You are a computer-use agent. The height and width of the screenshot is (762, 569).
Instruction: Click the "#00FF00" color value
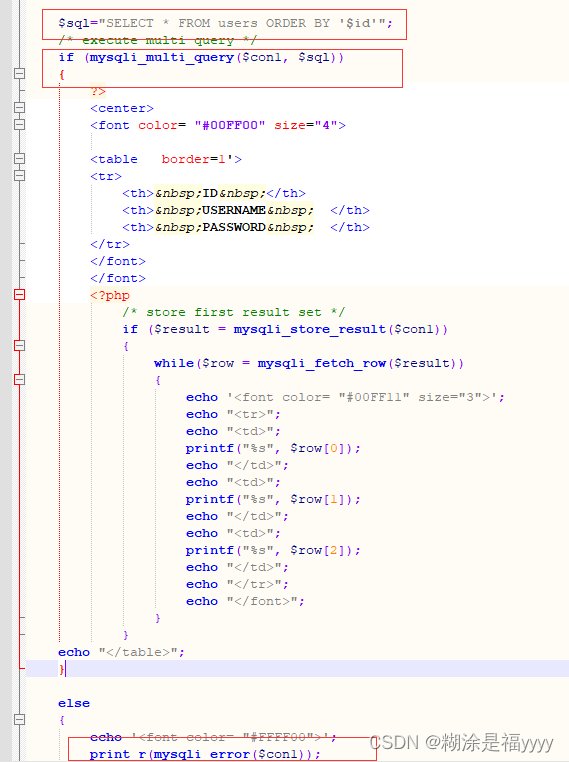(230, 125)
